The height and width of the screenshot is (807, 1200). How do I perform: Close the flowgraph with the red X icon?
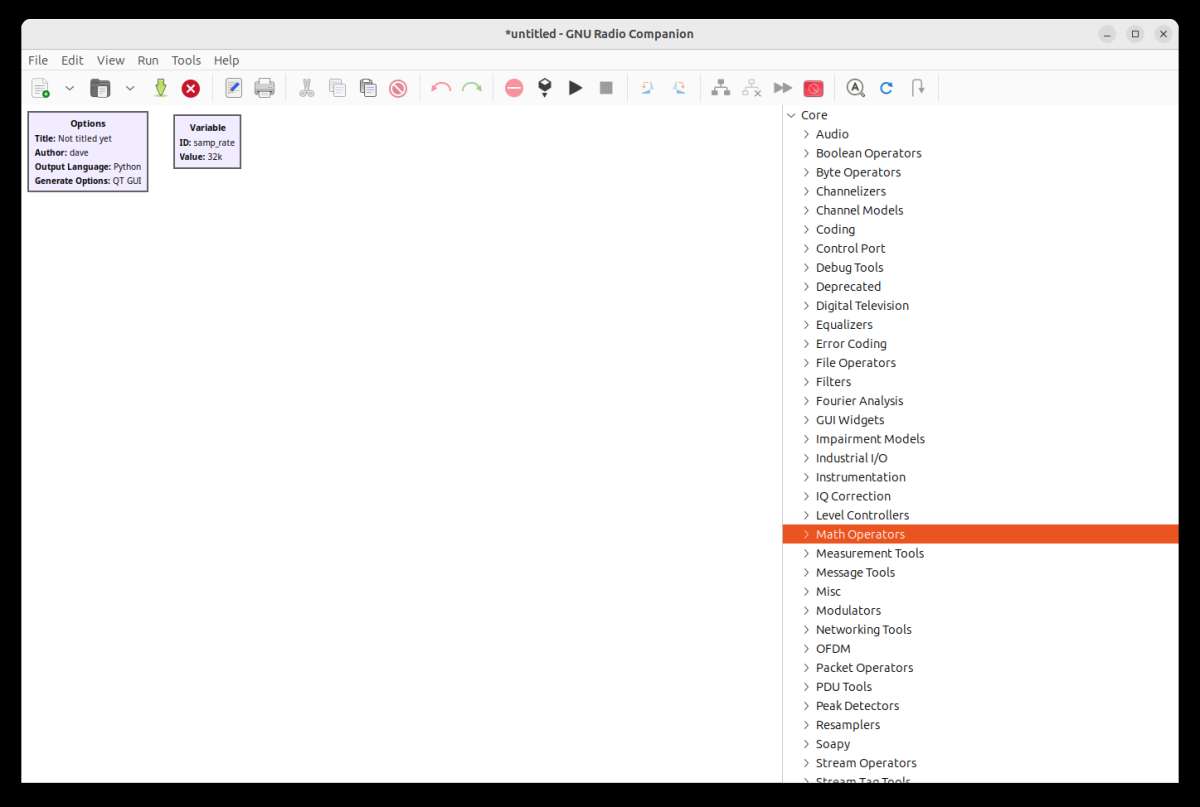pyautogui.click(x=191, y=88)
